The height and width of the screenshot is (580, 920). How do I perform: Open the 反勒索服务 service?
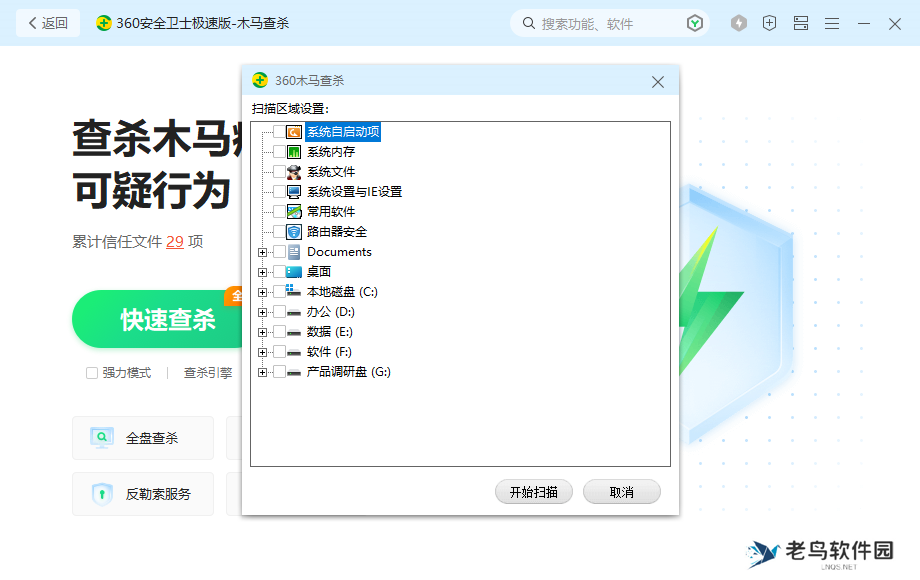[143, 494]
